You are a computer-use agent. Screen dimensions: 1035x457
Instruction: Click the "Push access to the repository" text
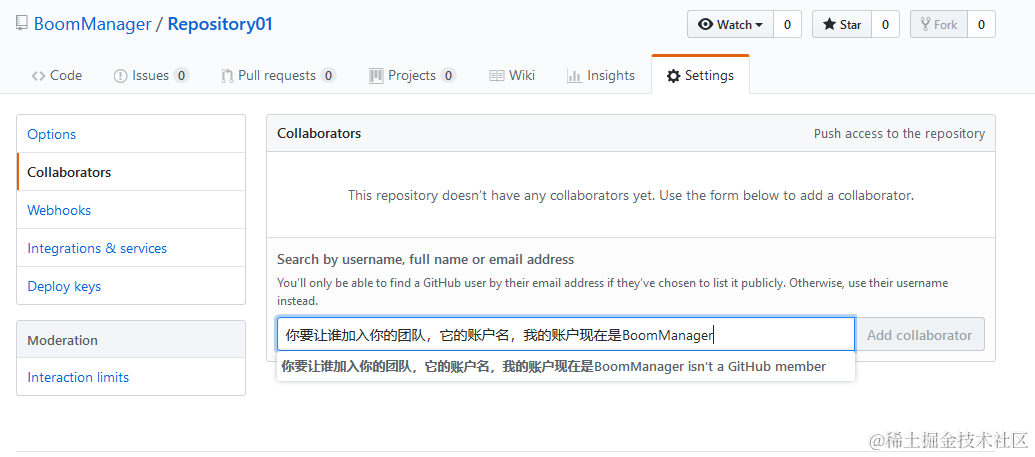pos(899,133)
